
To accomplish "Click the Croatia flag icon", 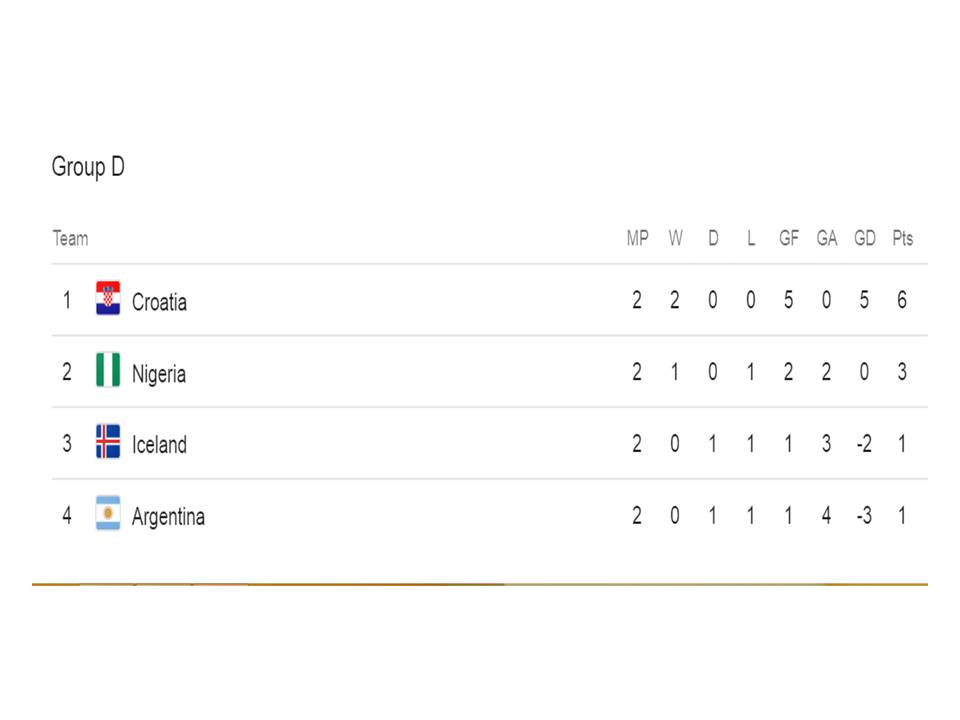I will (108, 298).
